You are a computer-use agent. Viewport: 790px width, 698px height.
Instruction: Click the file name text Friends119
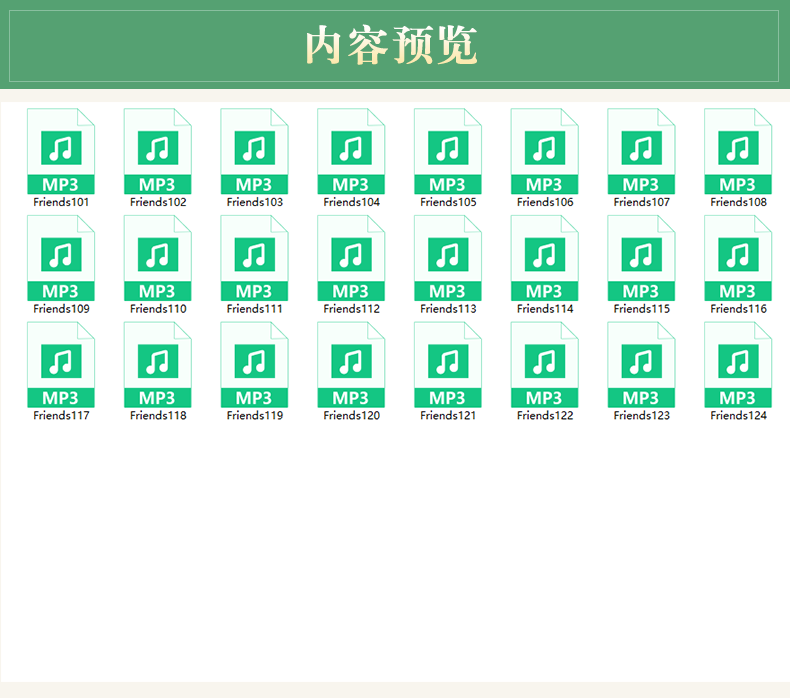(x=254, y=416)
